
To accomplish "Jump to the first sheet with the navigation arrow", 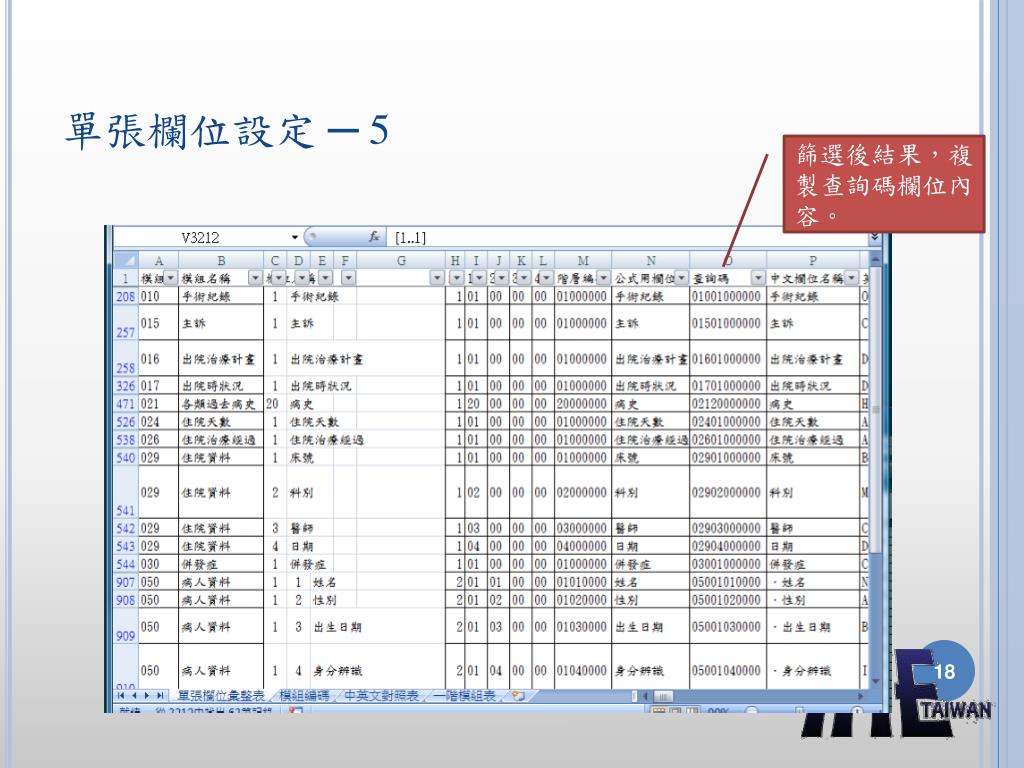I will coord(121,696).
